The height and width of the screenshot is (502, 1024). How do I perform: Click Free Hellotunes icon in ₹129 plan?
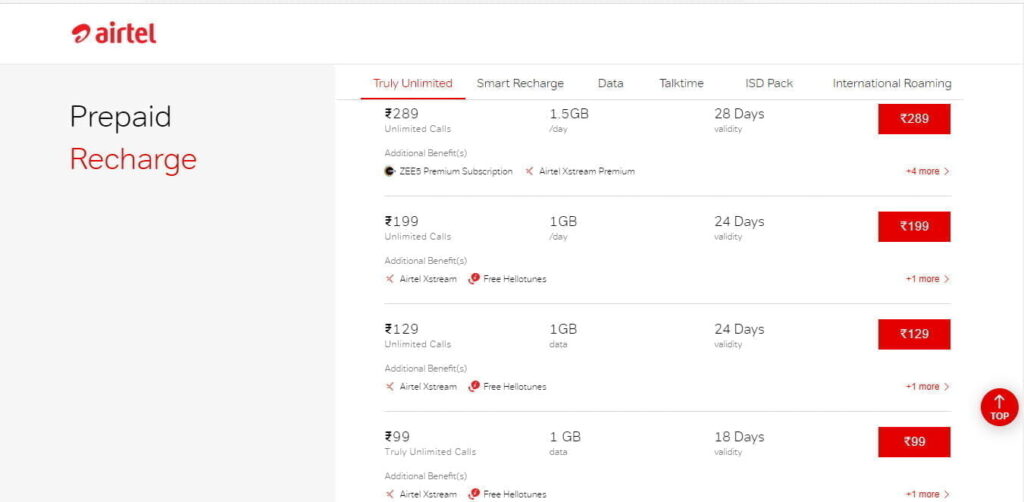(x=474, y=386)
